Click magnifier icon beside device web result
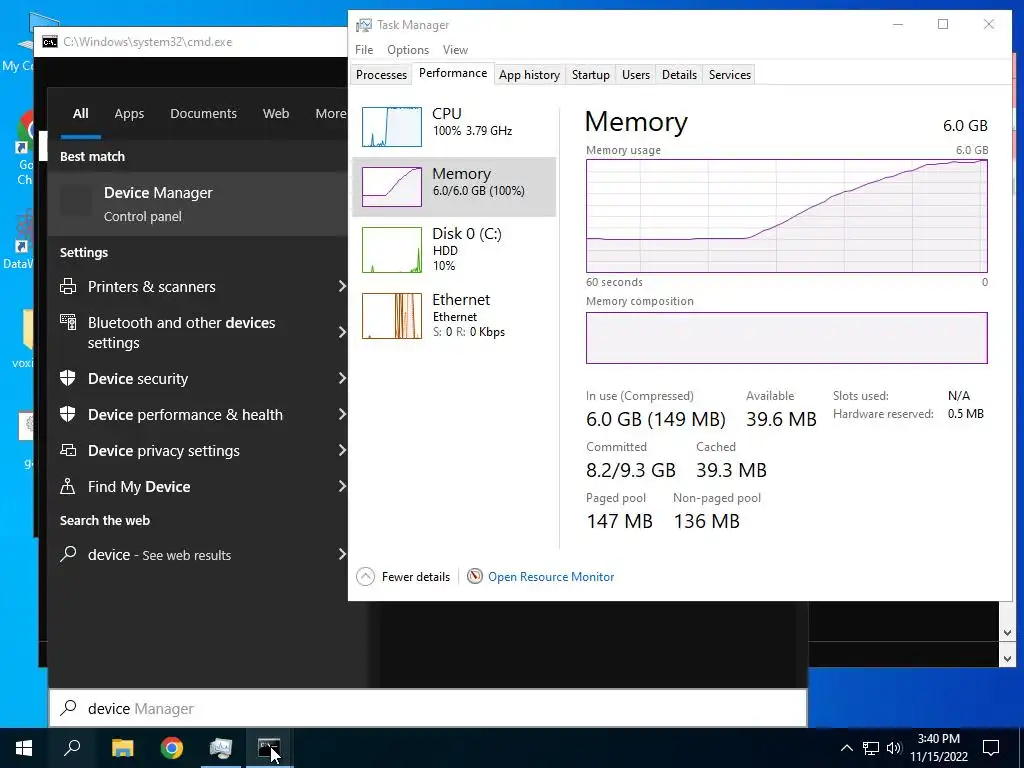This screenshot has width=1024, height=768. tap(68, 554)
